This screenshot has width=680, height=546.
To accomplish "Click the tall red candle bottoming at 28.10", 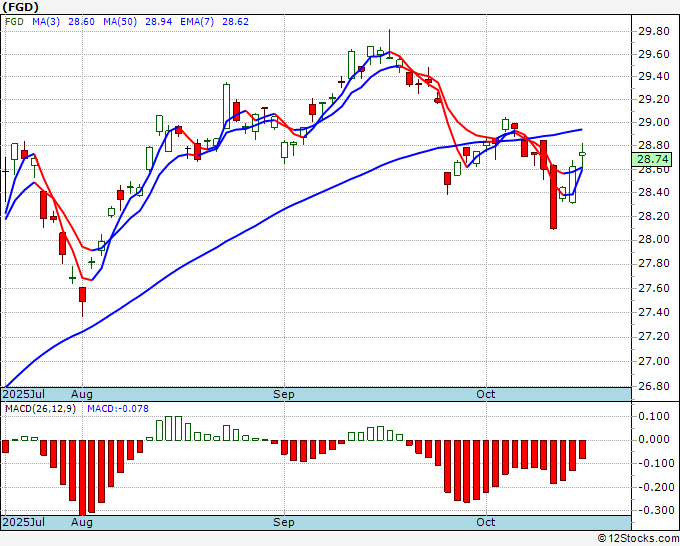I will click(x=553, y=196).
